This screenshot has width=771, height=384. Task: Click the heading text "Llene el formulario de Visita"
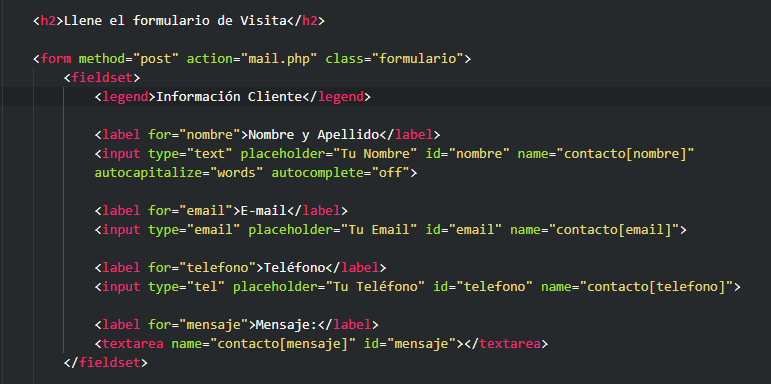tap(175, 21)
